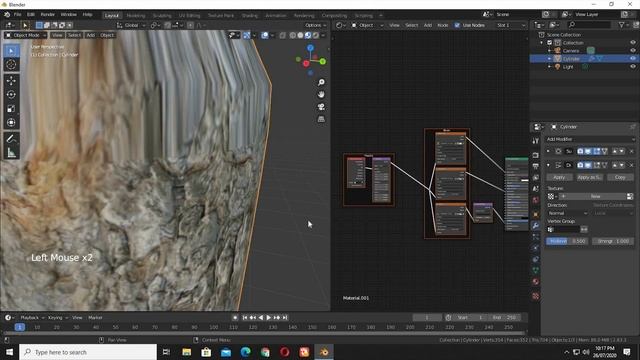Toggle Use Nodes checkbox

[x=457, y=25]
